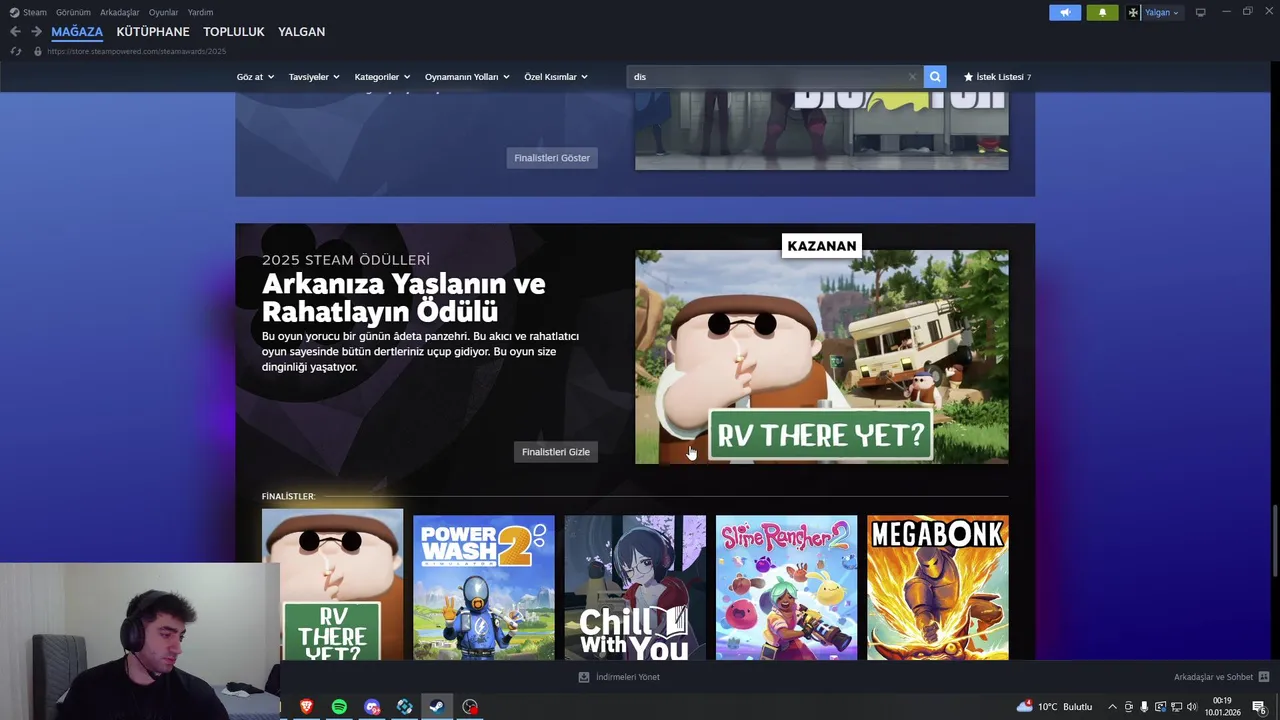Click the microphone tray icon
Screen dimensions: 1280x720
coord(1144,707)
